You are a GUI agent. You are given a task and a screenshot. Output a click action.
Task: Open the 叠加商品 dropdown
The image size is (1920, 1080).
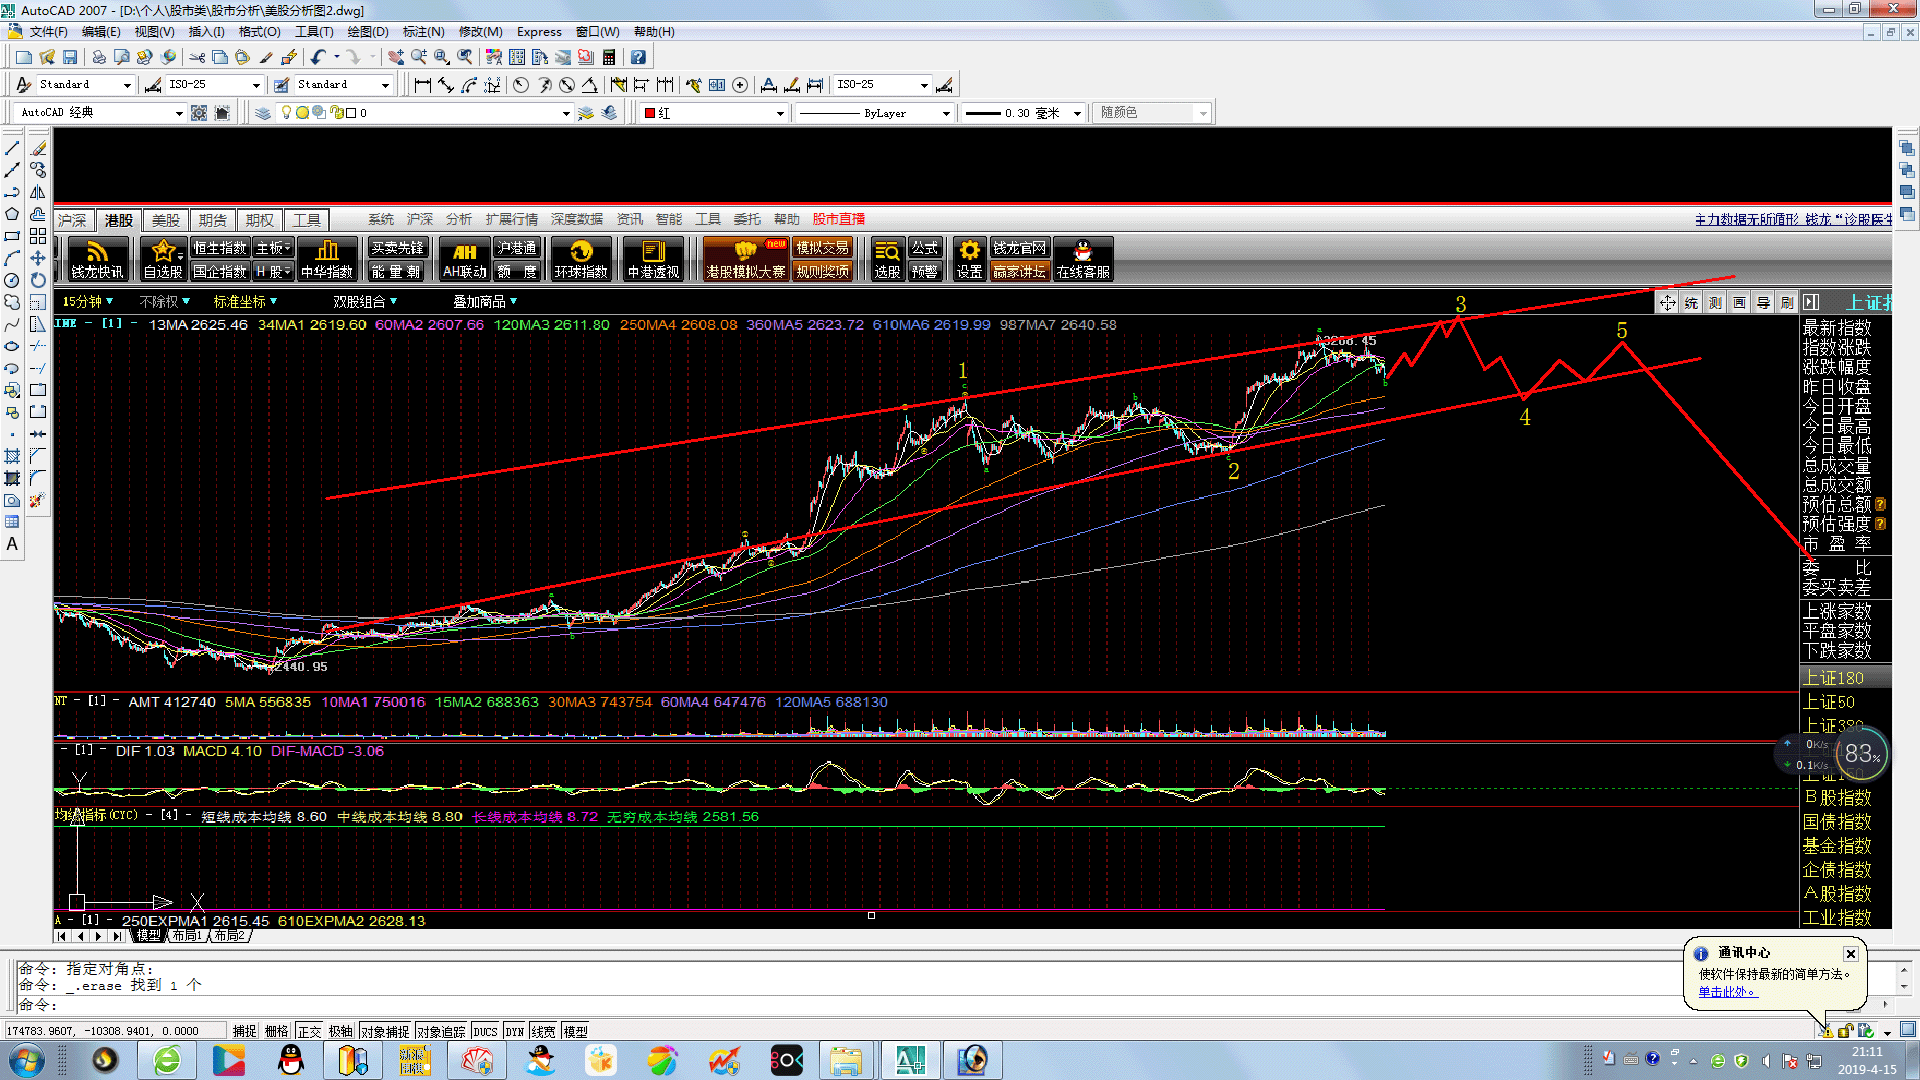(x=485, y=302)
